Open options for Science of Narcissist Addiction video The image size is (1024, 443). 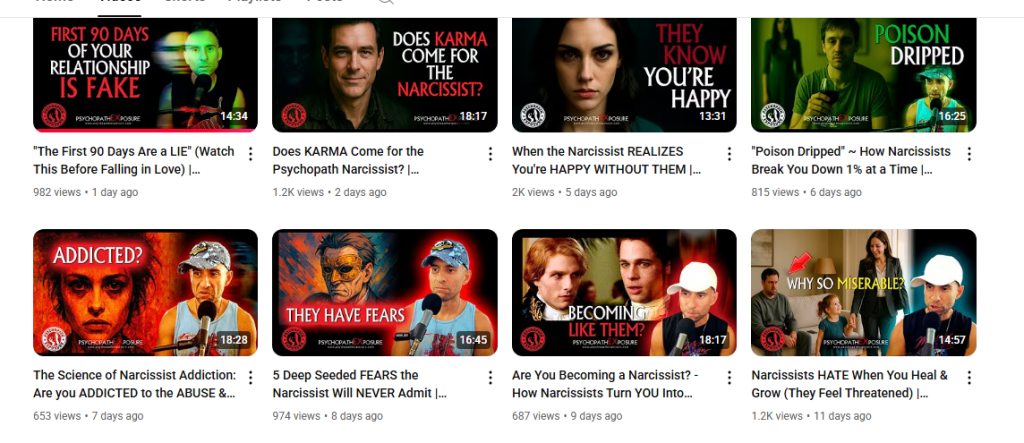[x=250, y=378]
